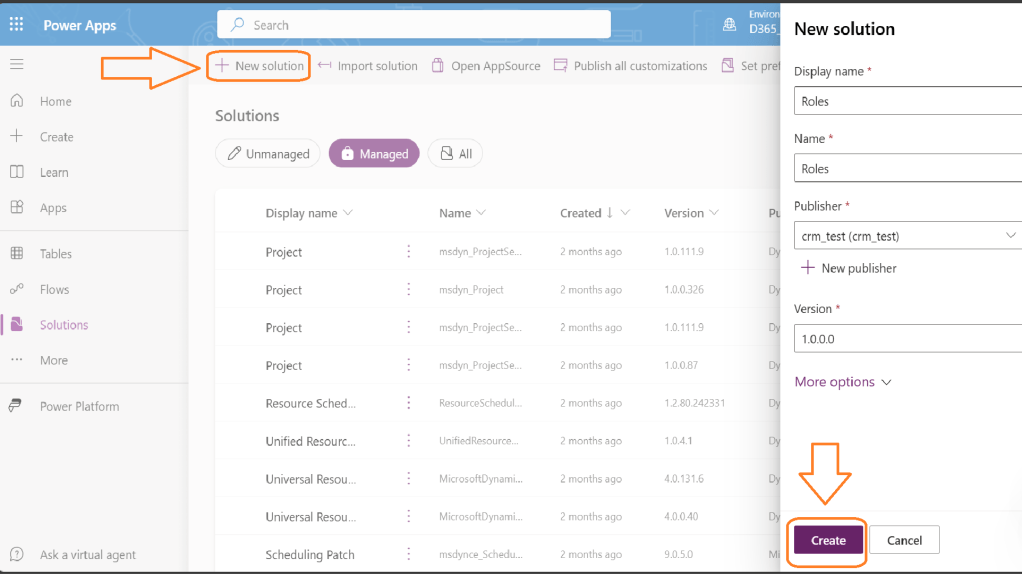This screenshot has height=575, width=1022.
Task: Open options for Universal Resou... 4.0.131.6 row
Action: coord(409,479)
